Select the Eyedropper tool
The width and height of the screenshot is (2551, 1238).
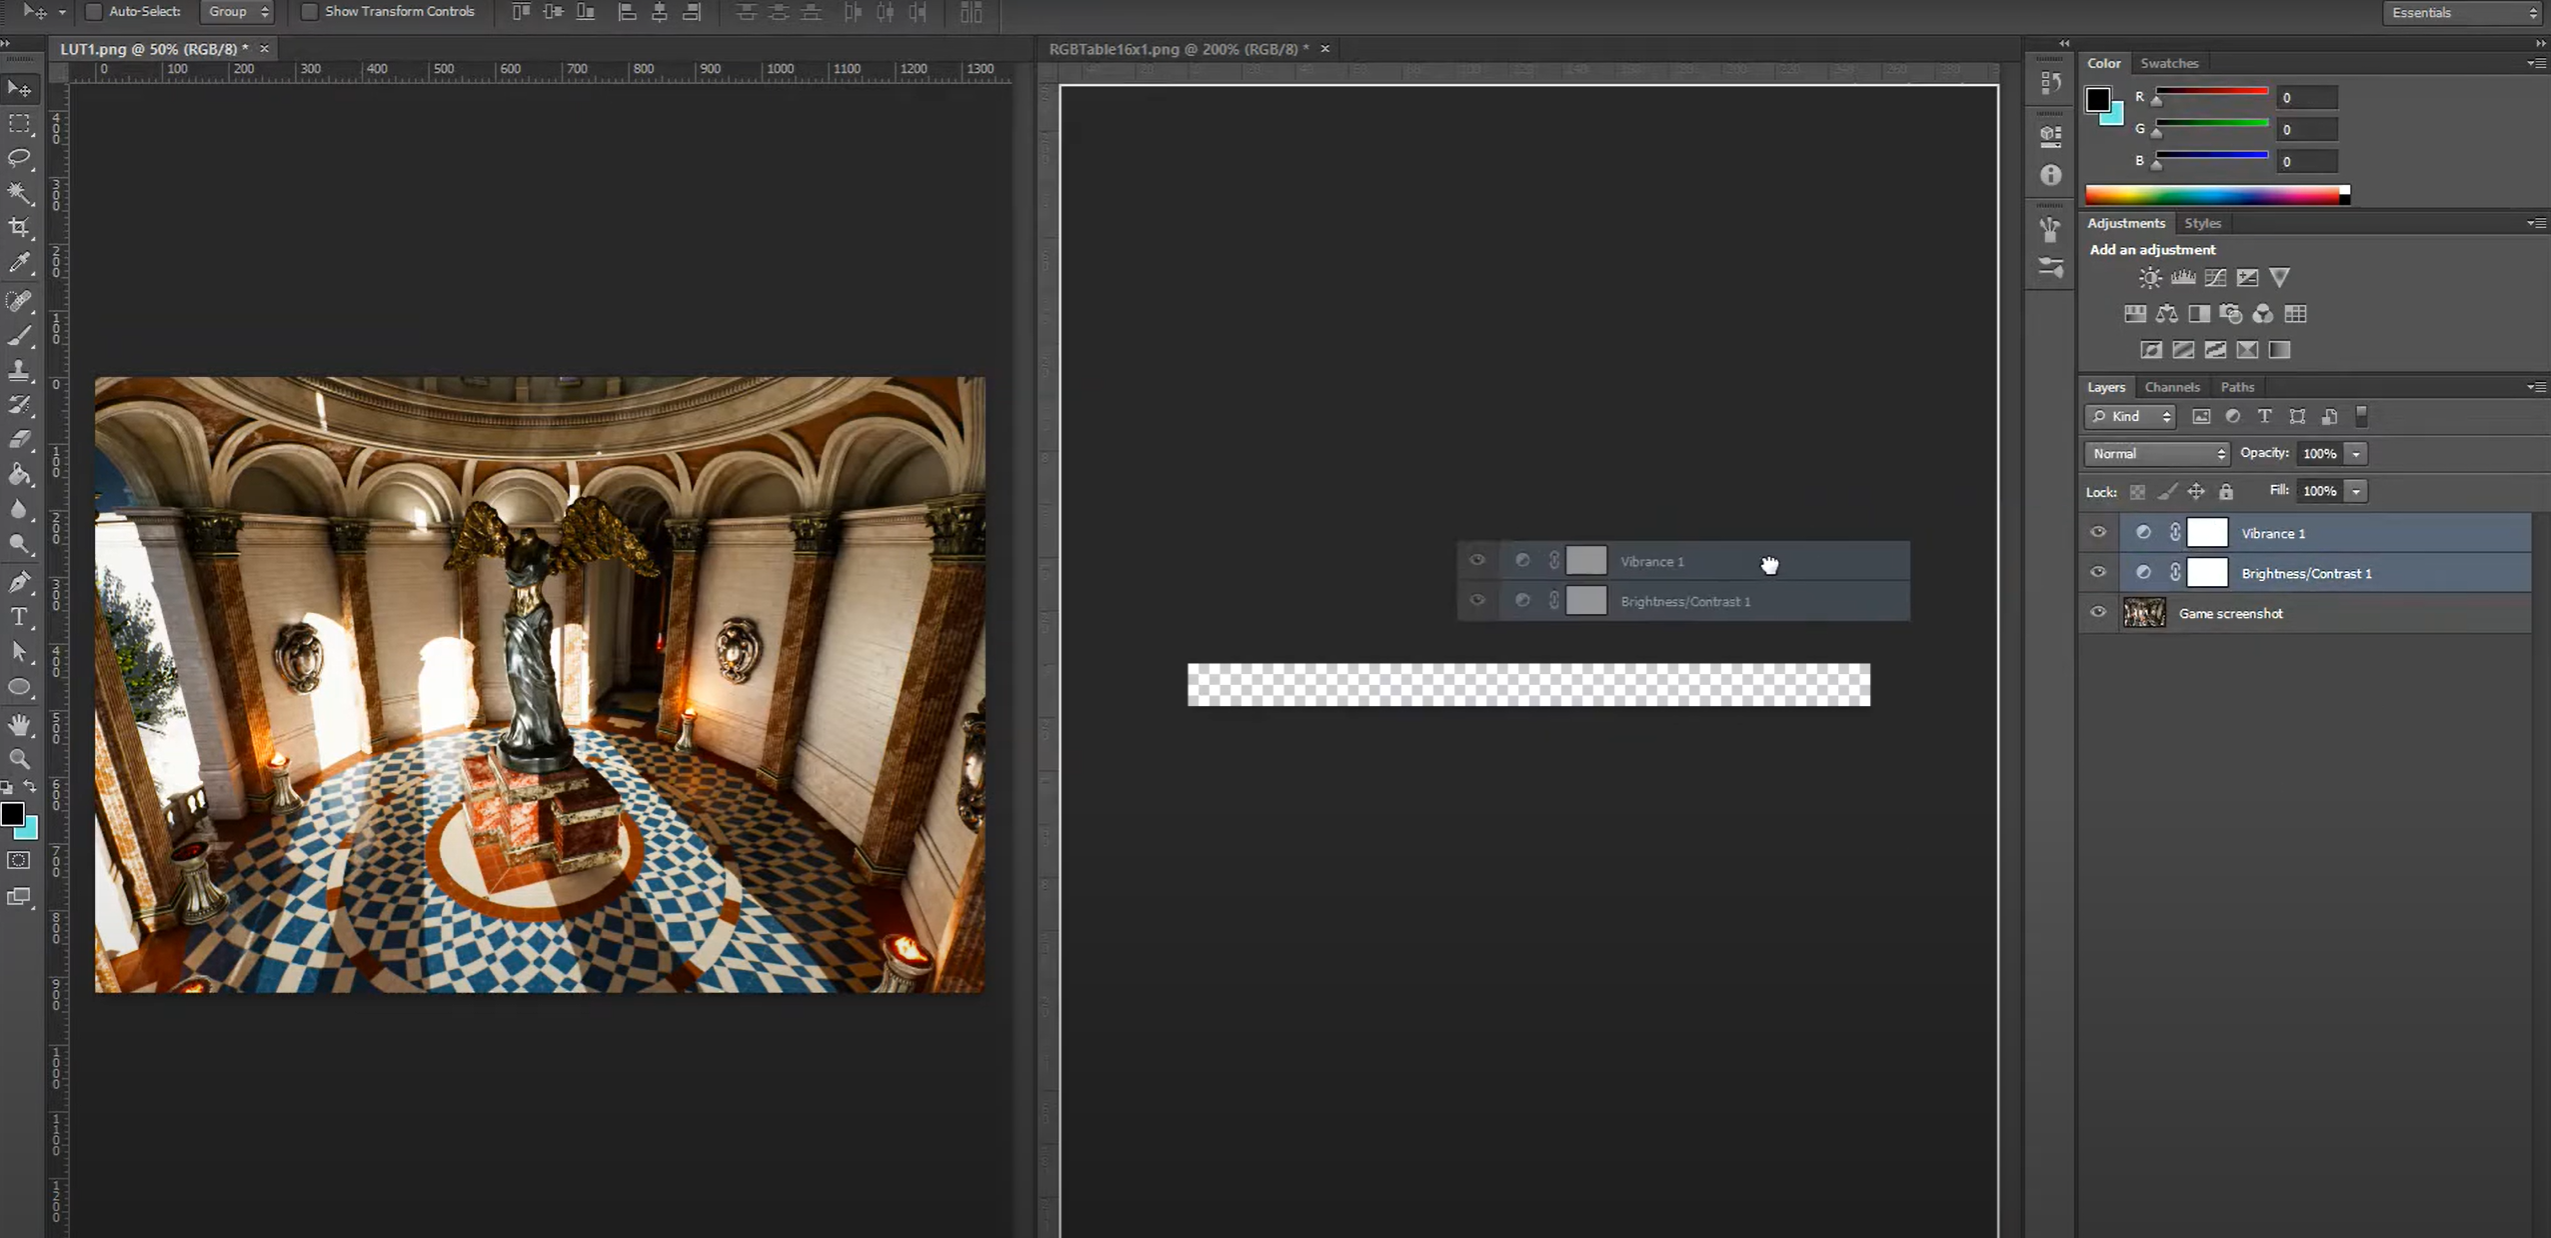pyautogui.click(x=19, y=263)
